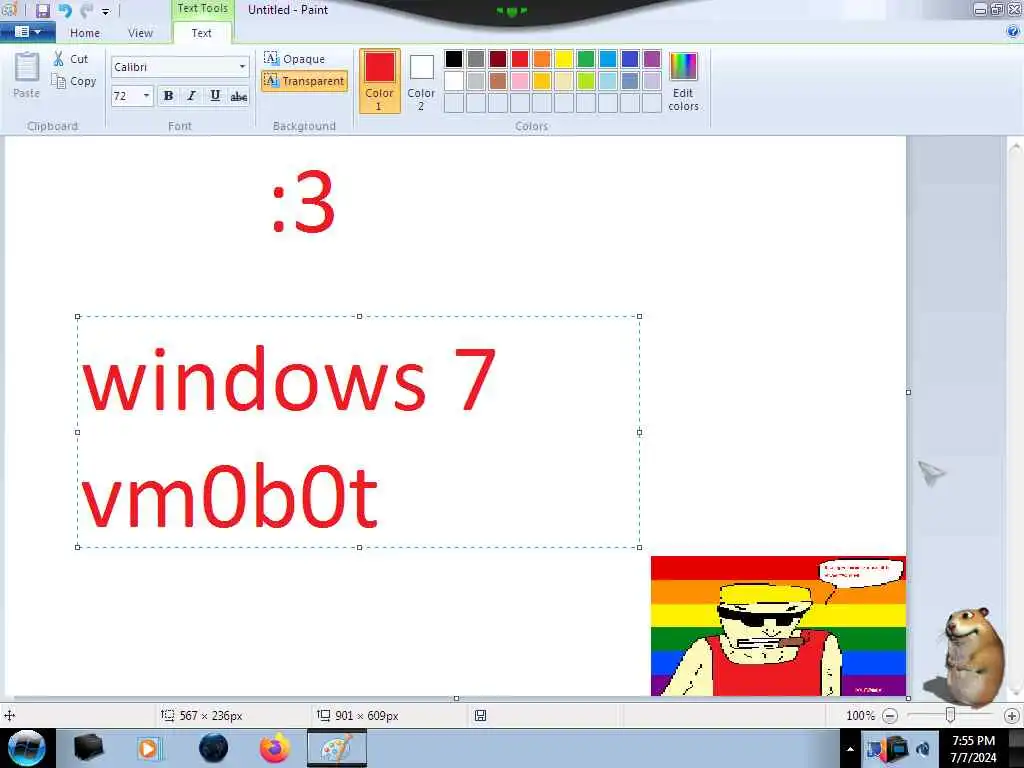Select Transparent background option

(x=304, y=81)
